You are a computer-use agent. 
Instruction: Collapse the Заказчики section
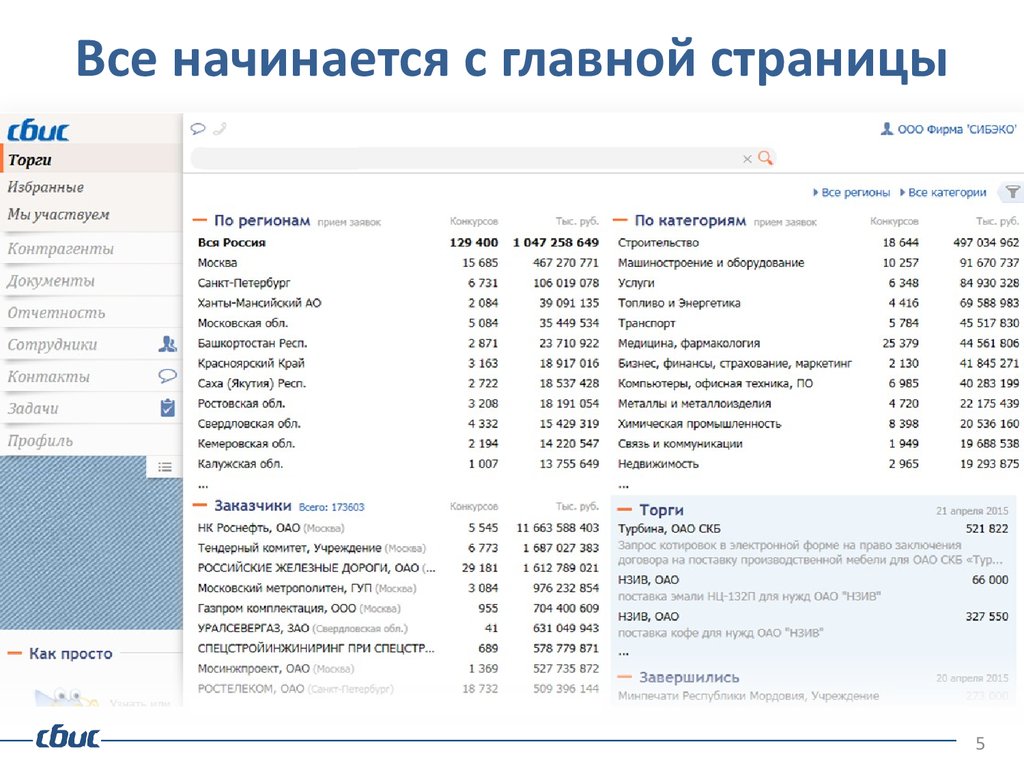point(199,506)
